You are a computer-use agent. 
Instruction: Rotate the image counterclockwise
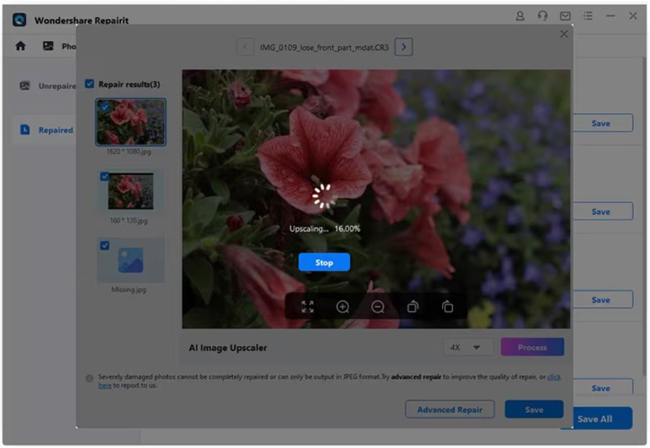[412, 307]
